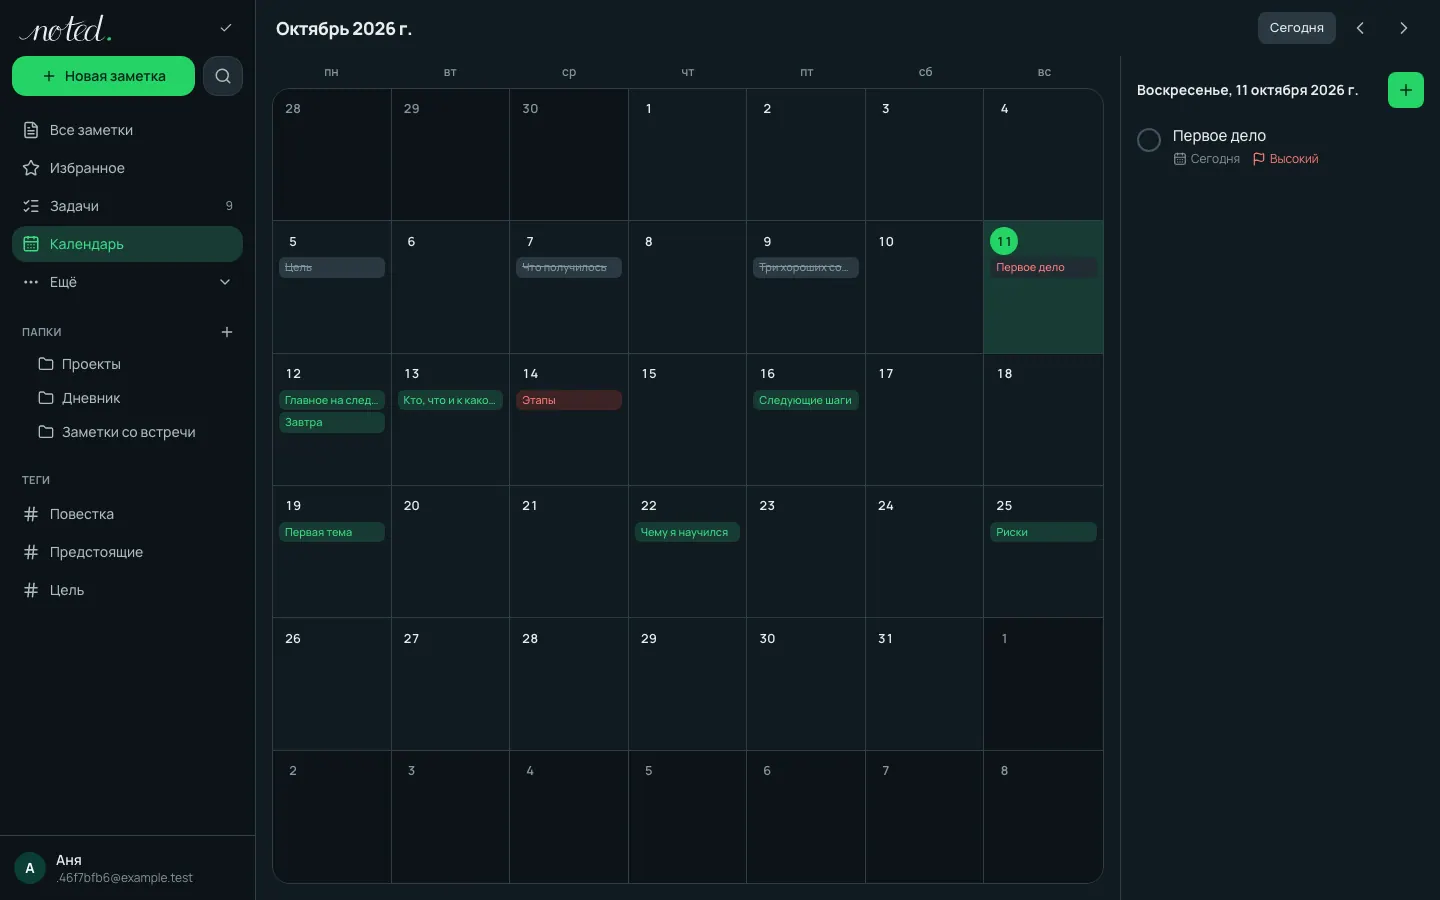The height and width of the screenshot is (900, 1440).
Task: Open the Заметки со встречи folder
Action: (x=127, y=432)
